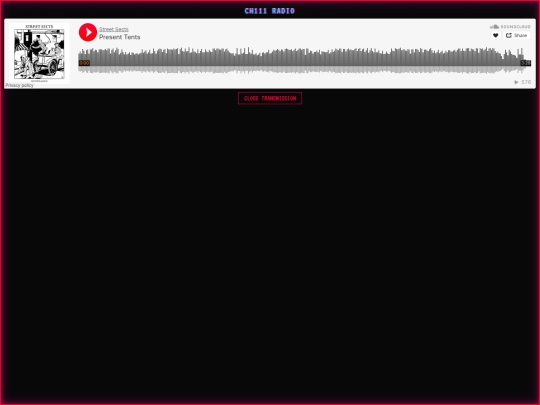Viewport: 540px width, 405px height.
Task: Play the Present Tents track
Action: tap(88, 32)
